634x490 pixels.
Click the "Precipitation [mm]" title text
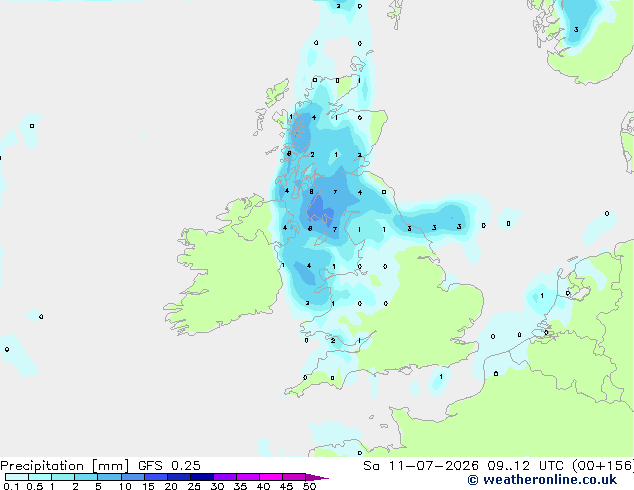(x=65, y=466)
